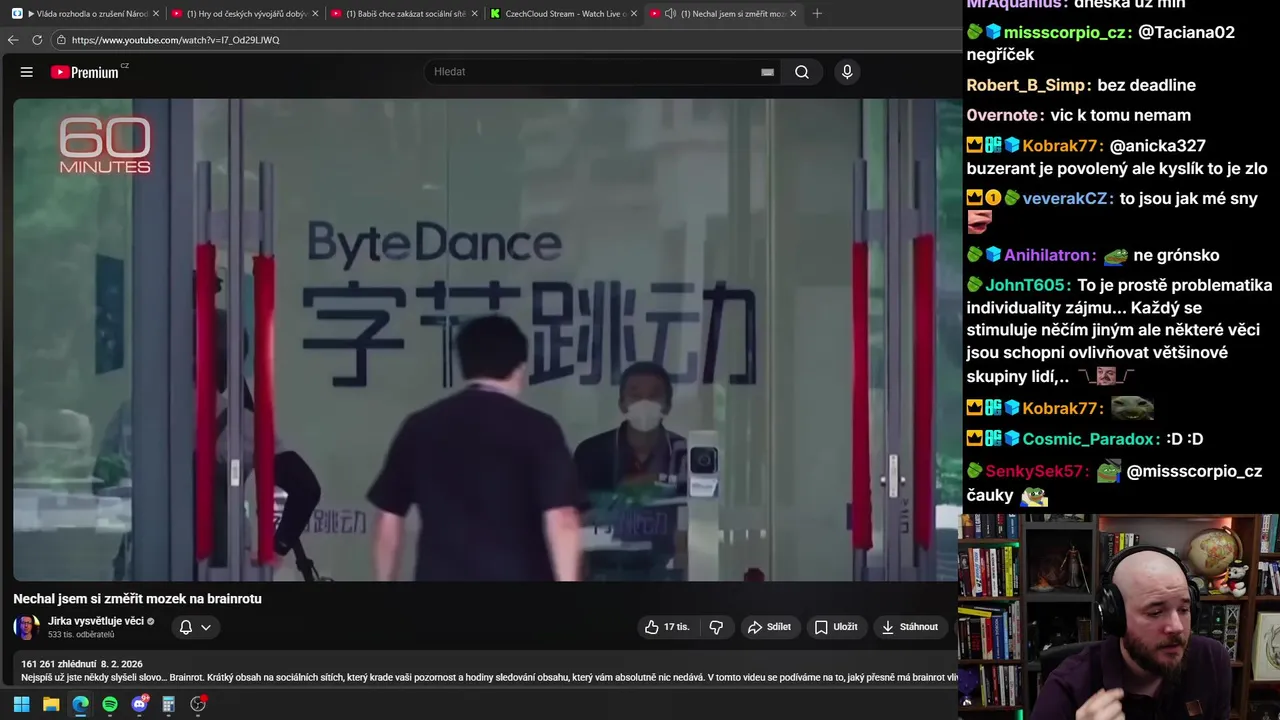Open File Explorer from the taskbar

tap(51, 704)
